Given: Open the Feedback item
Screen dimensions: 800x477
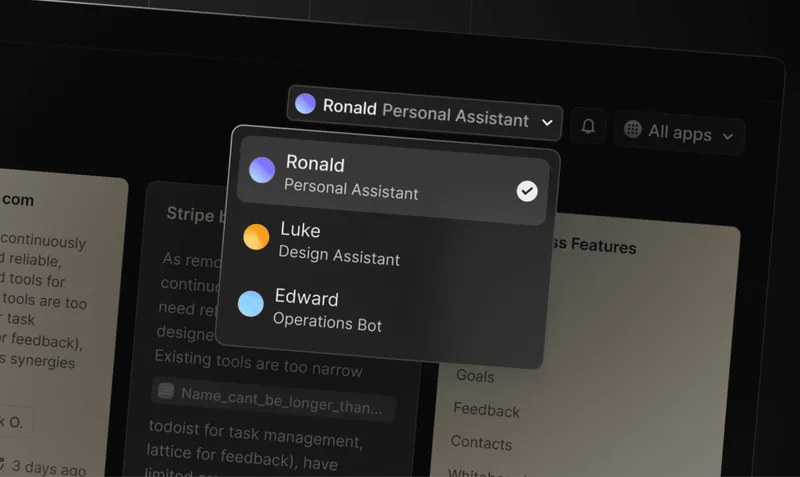Looking at the screenshot, I should pyautogui.click(x=486, y=410).
